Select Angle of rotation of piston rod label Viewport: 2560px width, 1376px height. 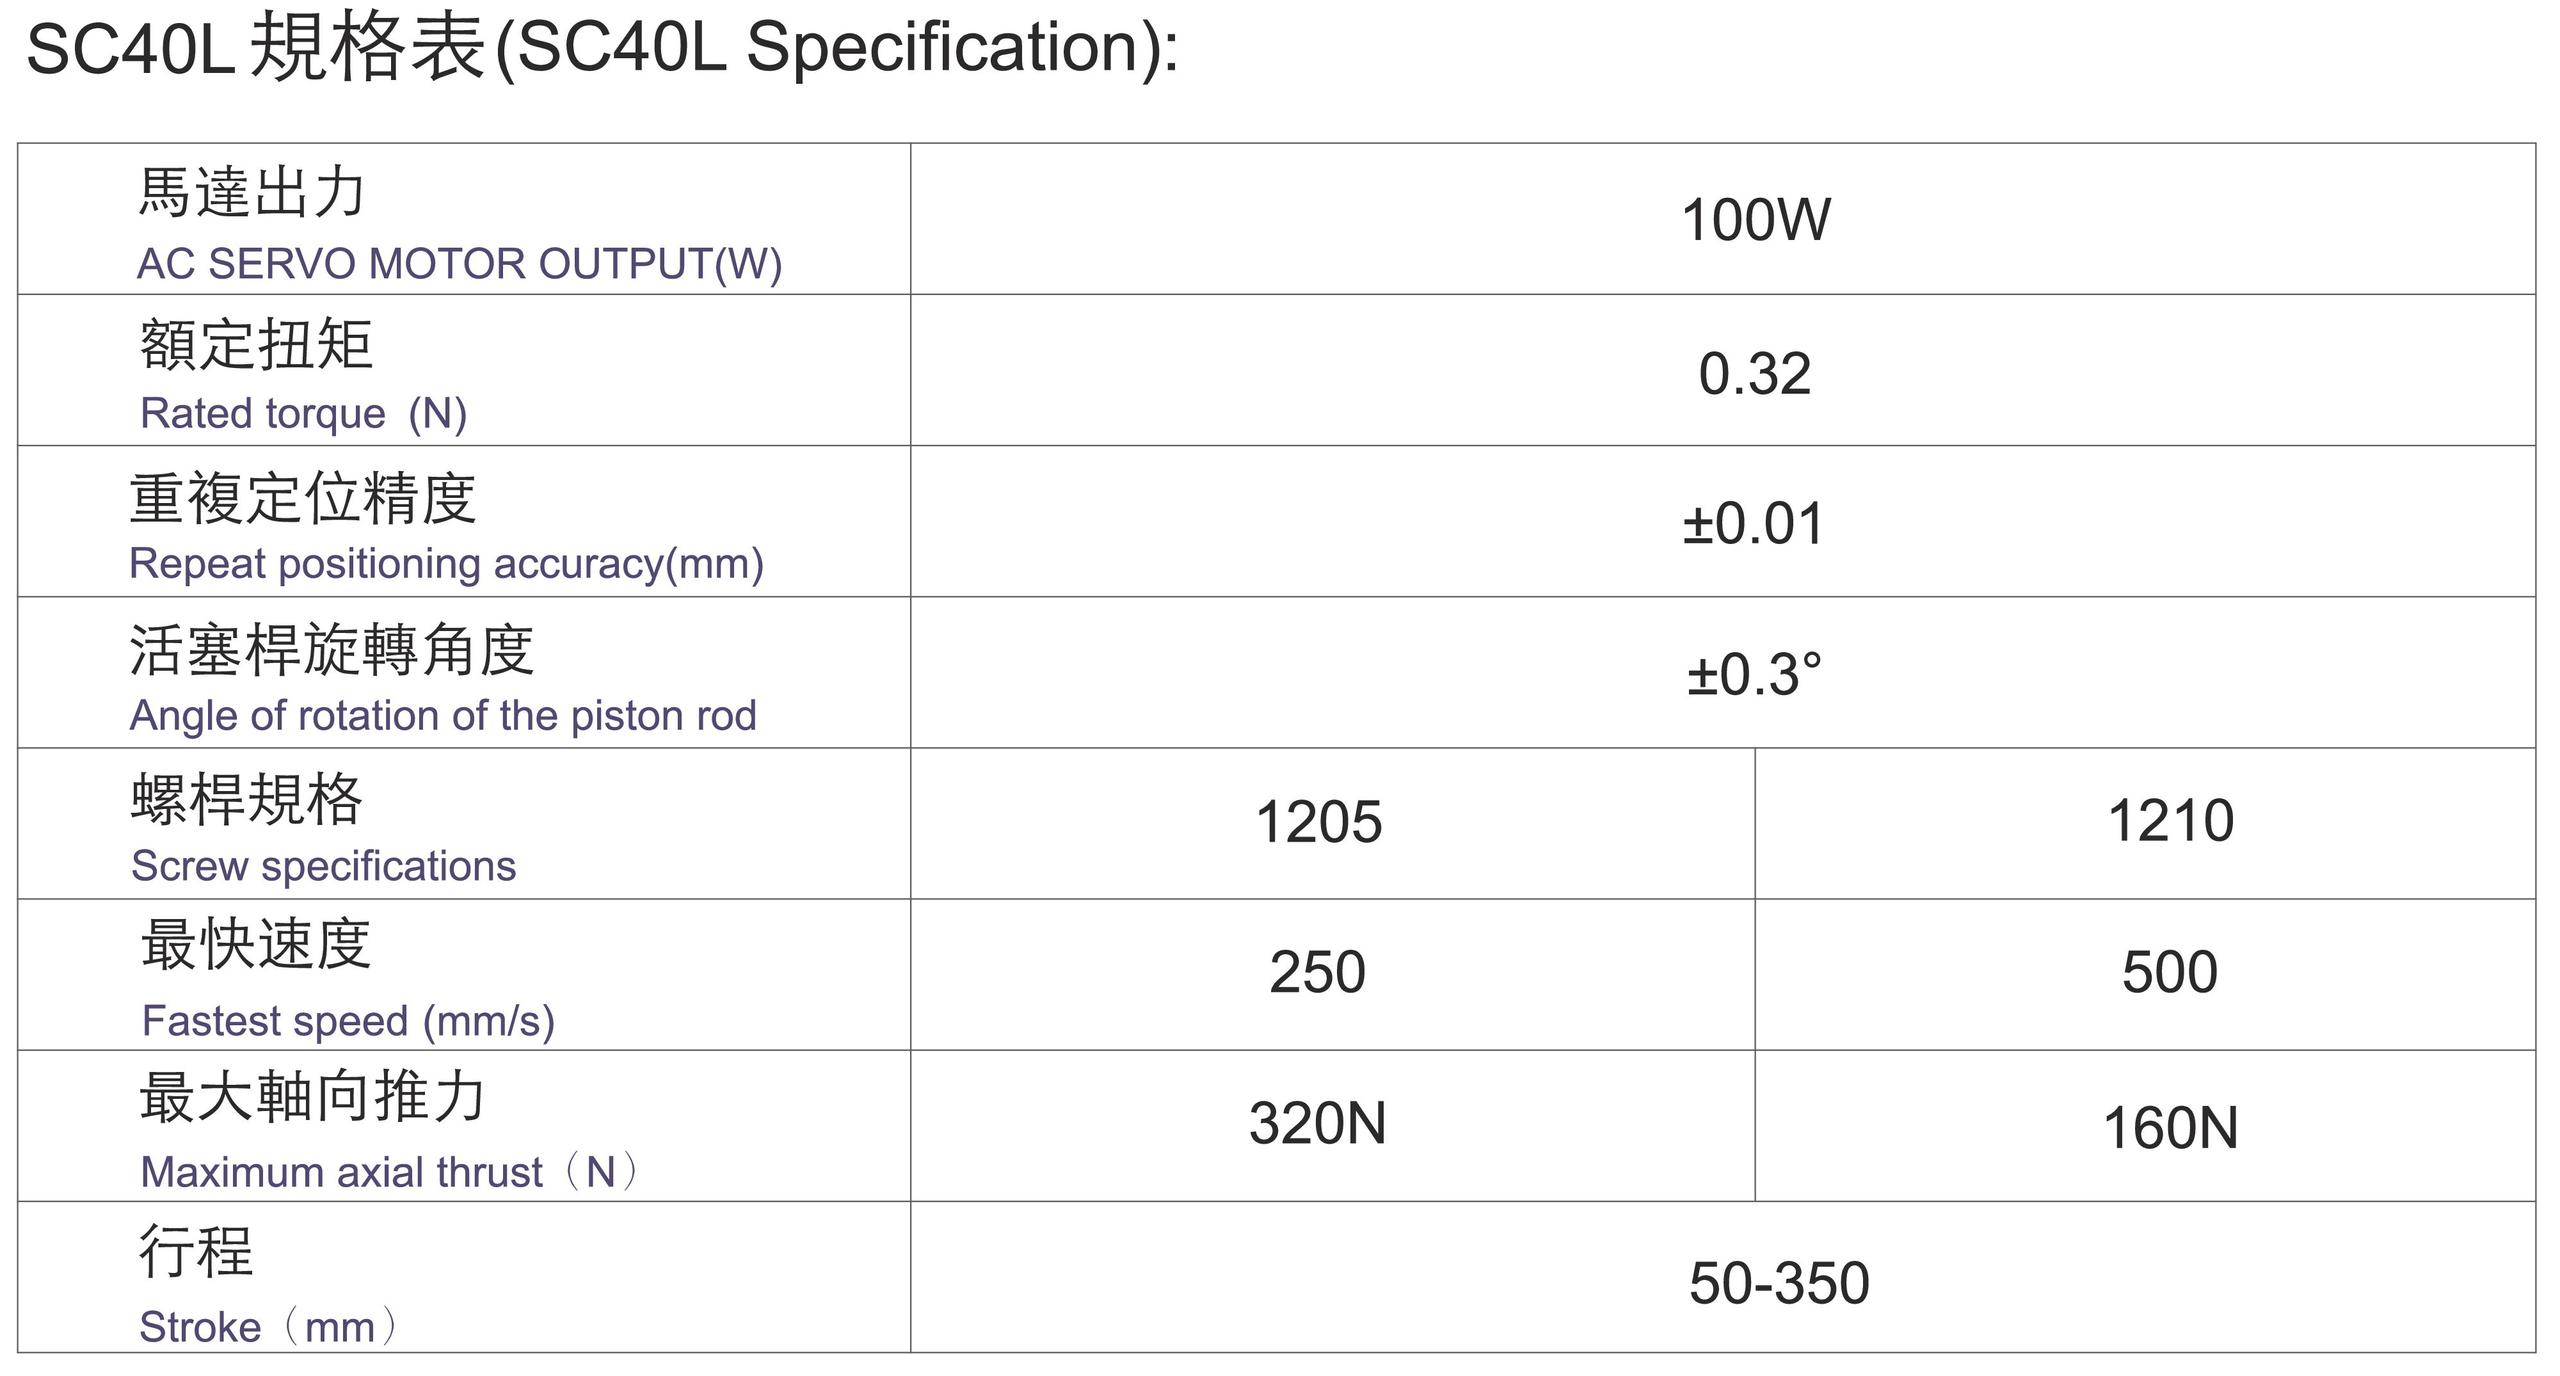[443, 716]
